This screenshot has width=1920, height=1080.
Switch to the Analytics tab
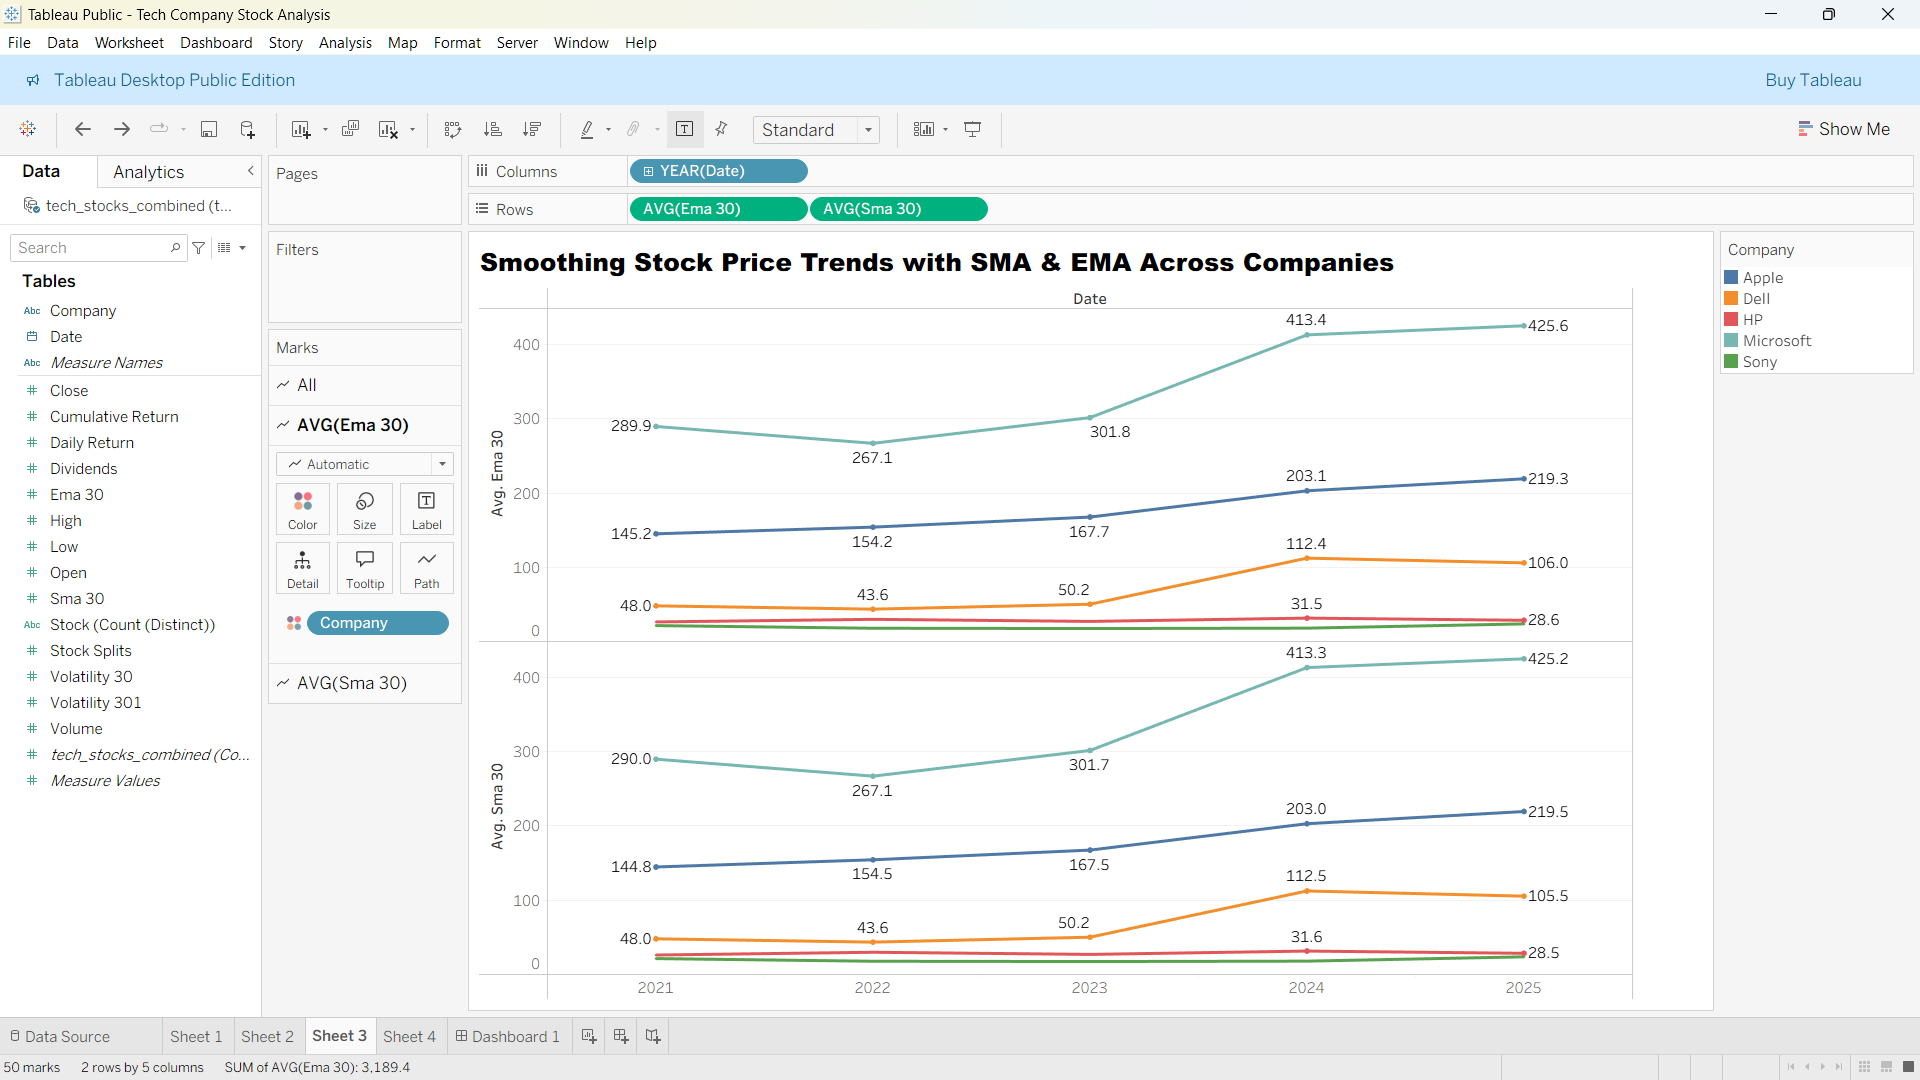148,172
